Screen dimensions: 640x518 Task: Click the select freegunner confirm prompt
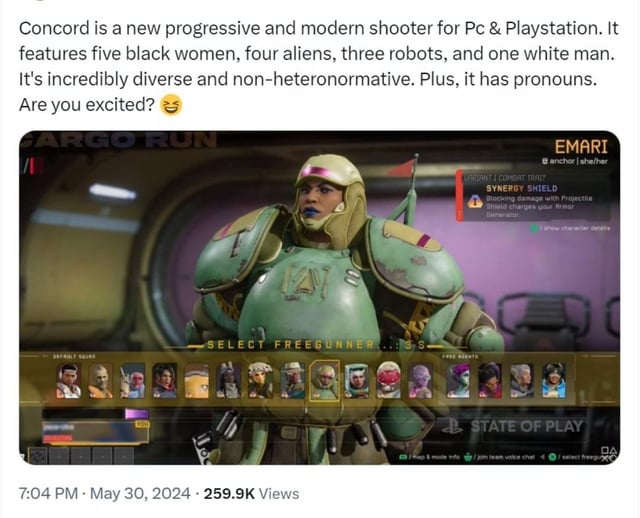tap(576, 457)
